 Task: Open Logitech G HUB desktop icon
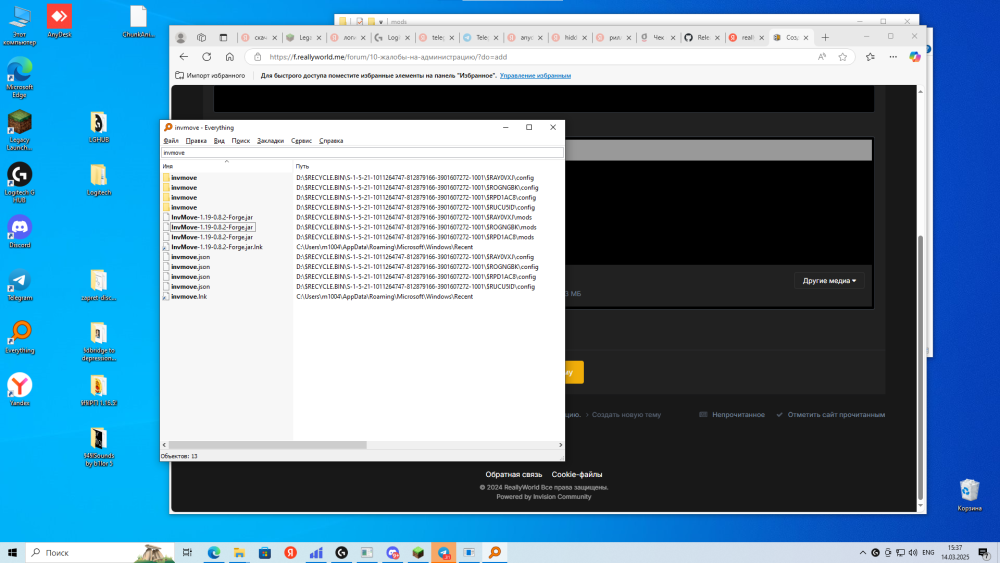coord(19,183)
